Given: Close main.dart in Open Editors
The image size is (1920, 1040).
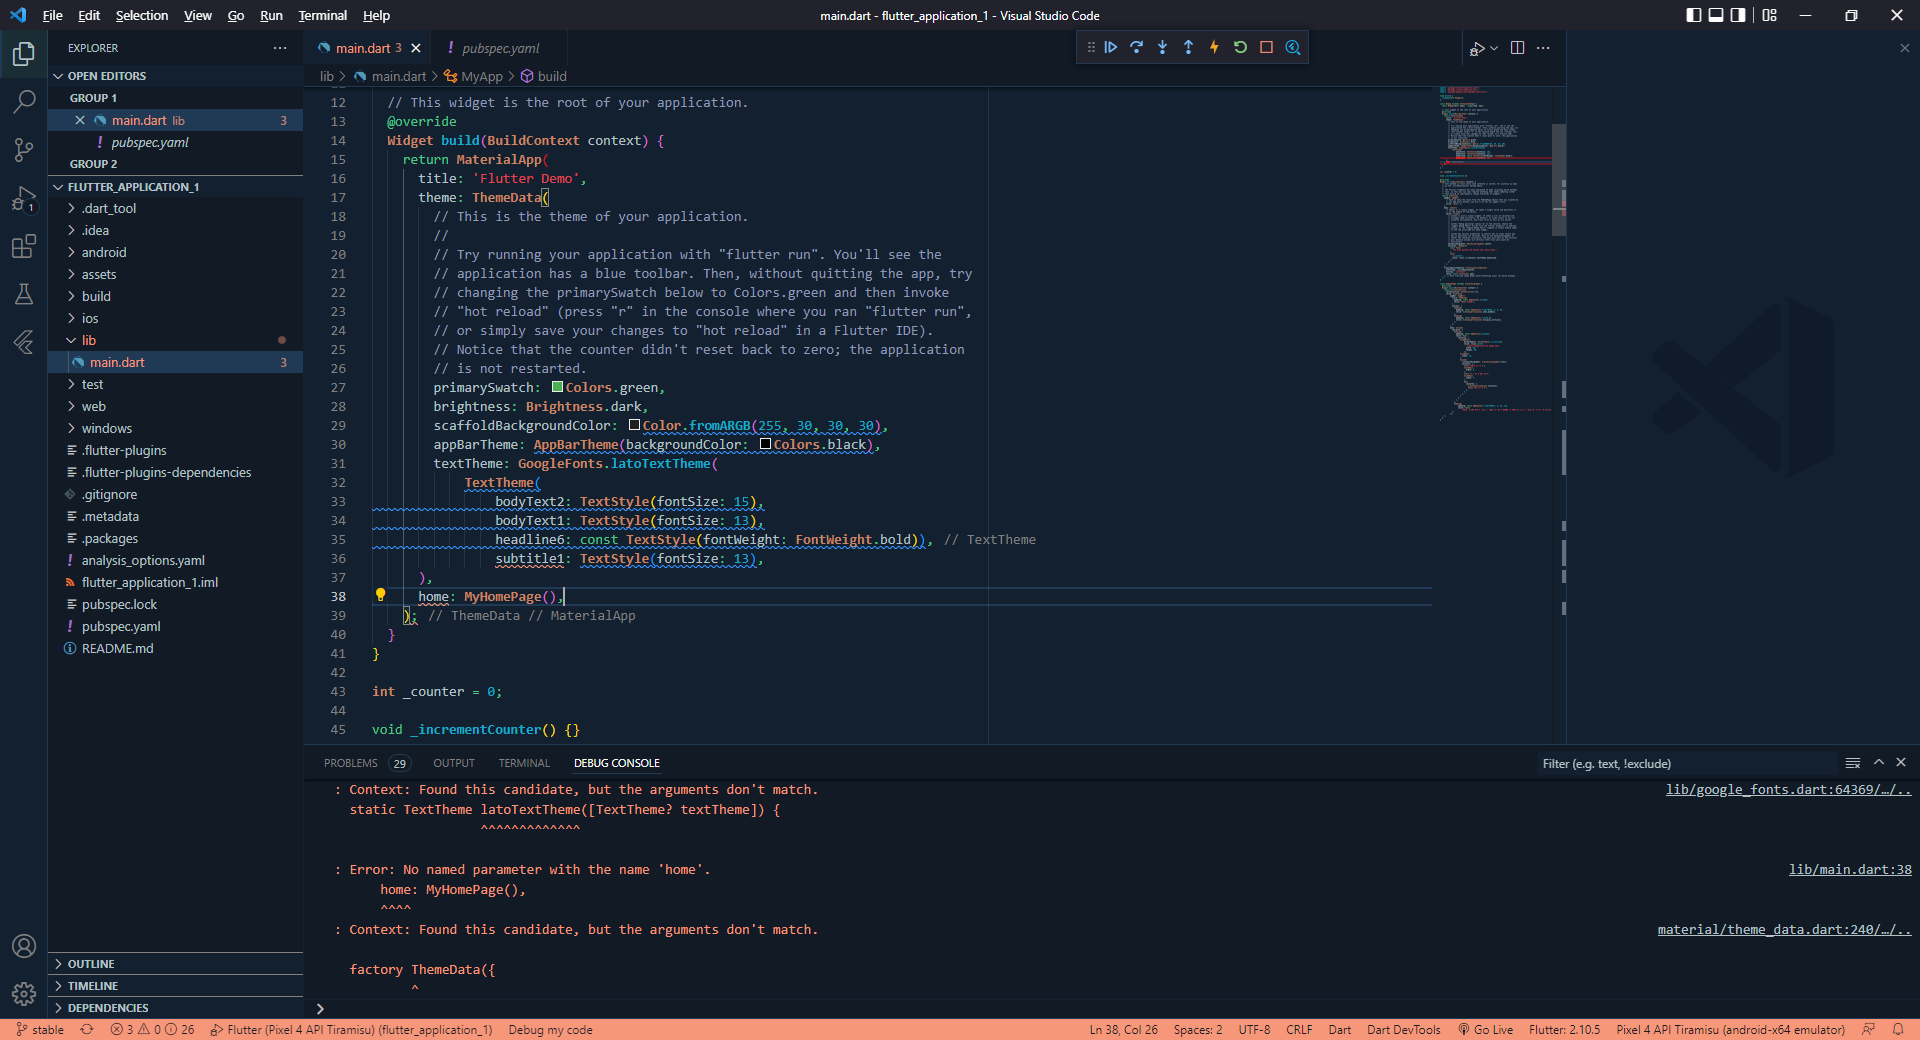Looking at the screenshot, I should (80, 120).
